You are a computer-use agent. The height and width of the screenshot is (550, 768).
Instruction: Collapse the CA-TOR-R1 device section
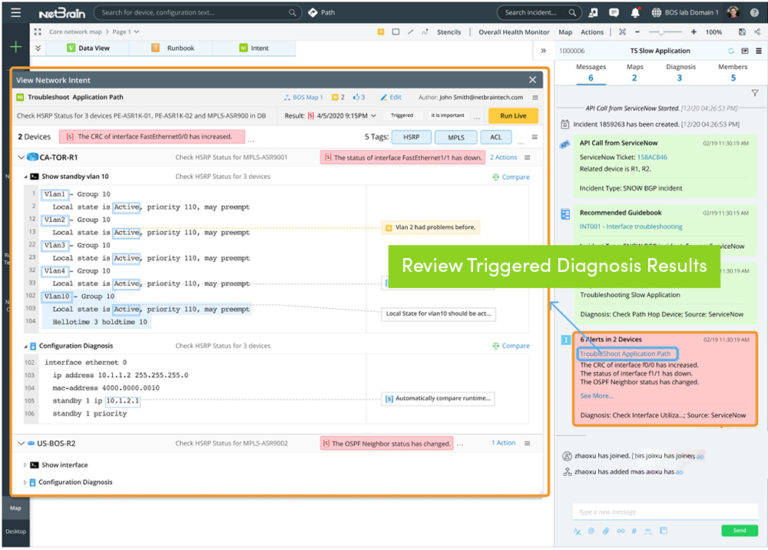click(x=23, y=157)
